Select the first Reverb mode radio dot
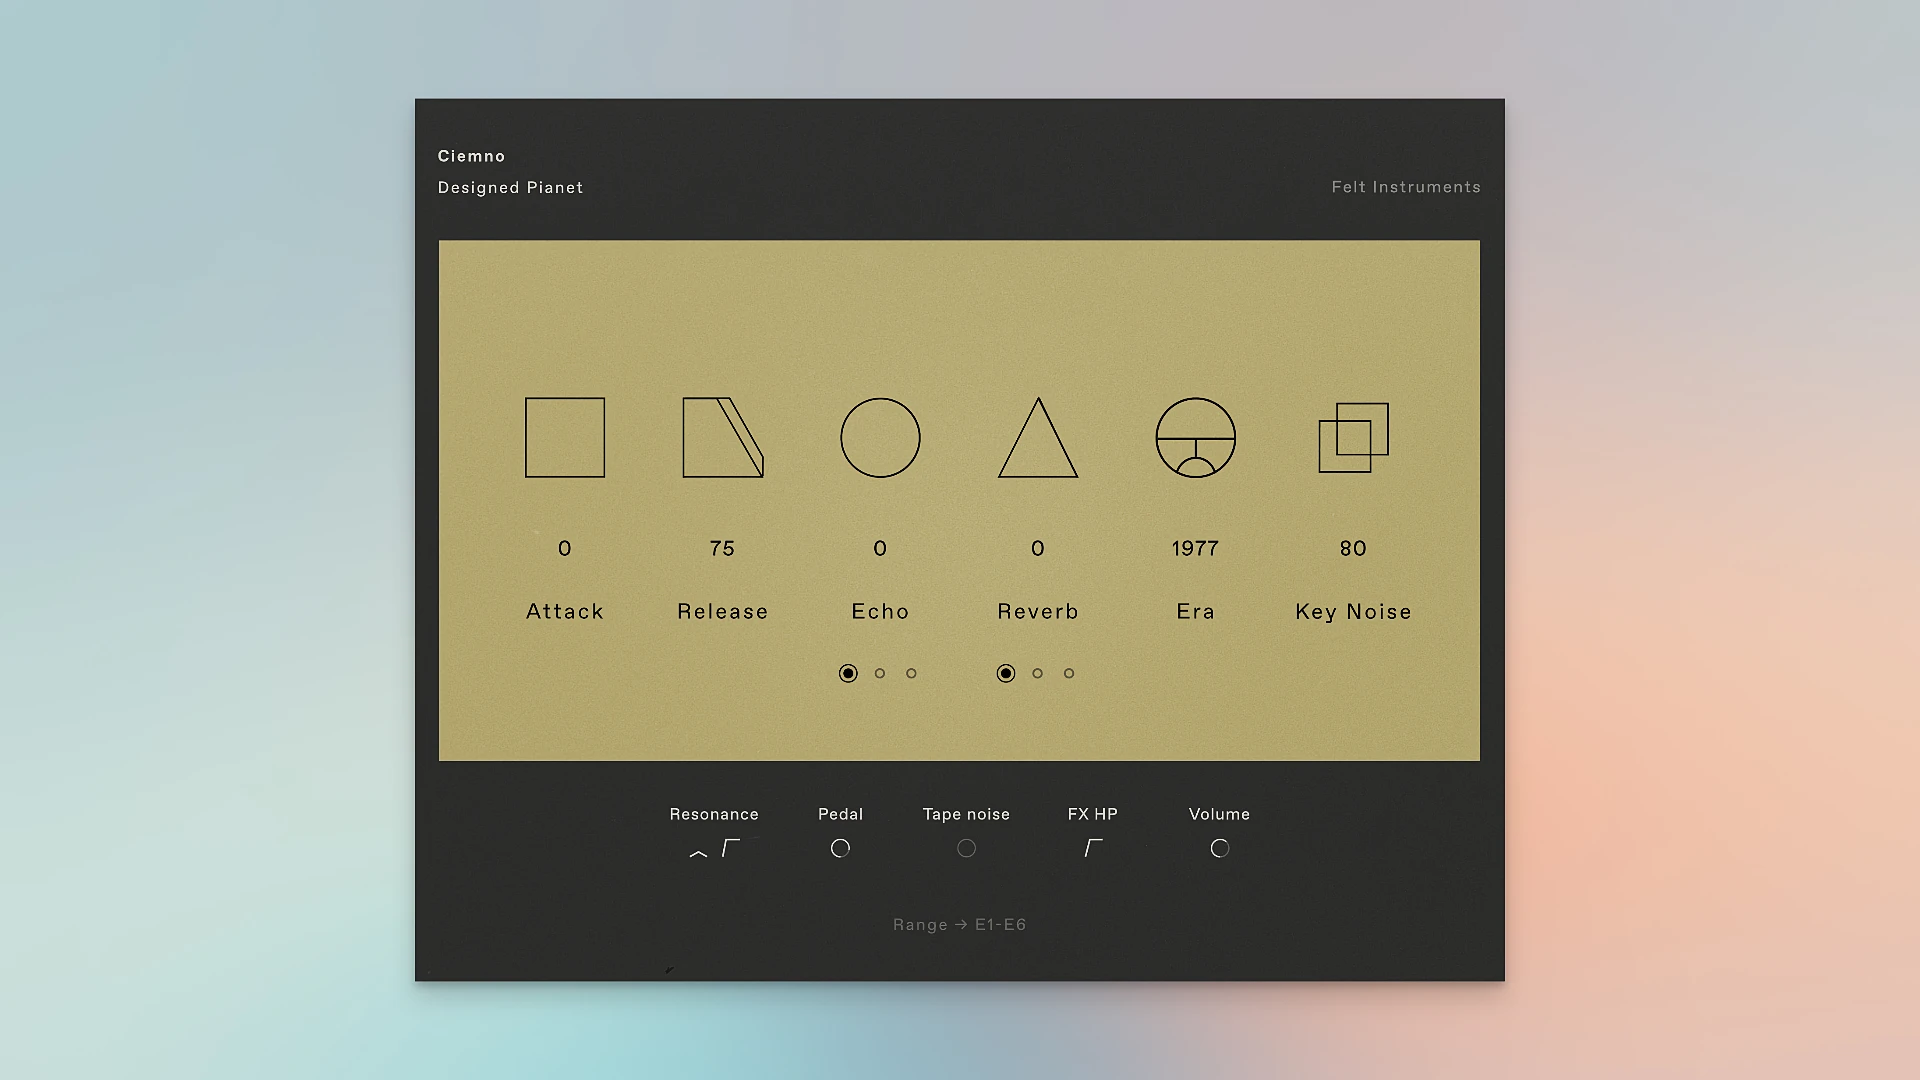The width and height of the screenshot is (1920, 1080). click(x=1006, y=673)
